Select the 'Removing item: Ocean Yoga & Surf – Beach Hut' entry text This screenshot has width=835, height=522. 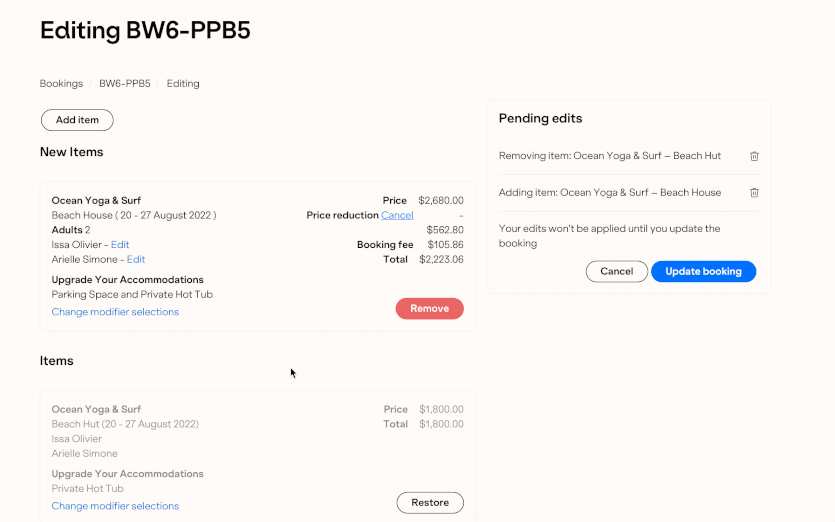609,156
